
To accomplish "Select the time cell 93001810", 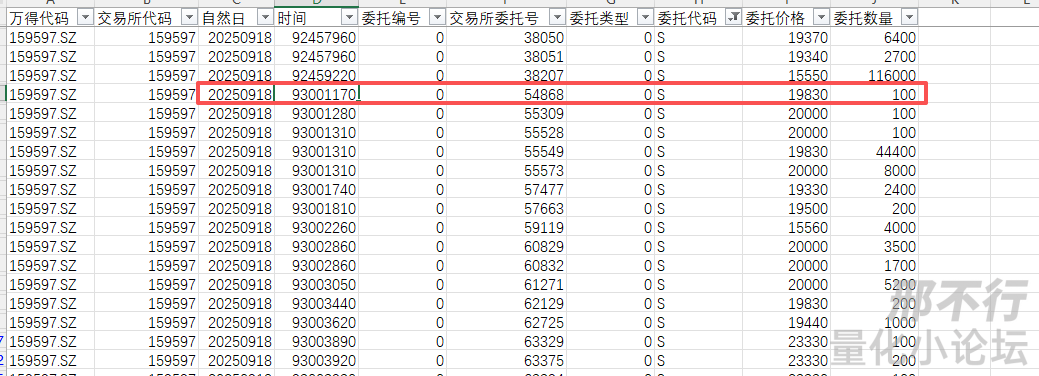I will coord(317,209).
